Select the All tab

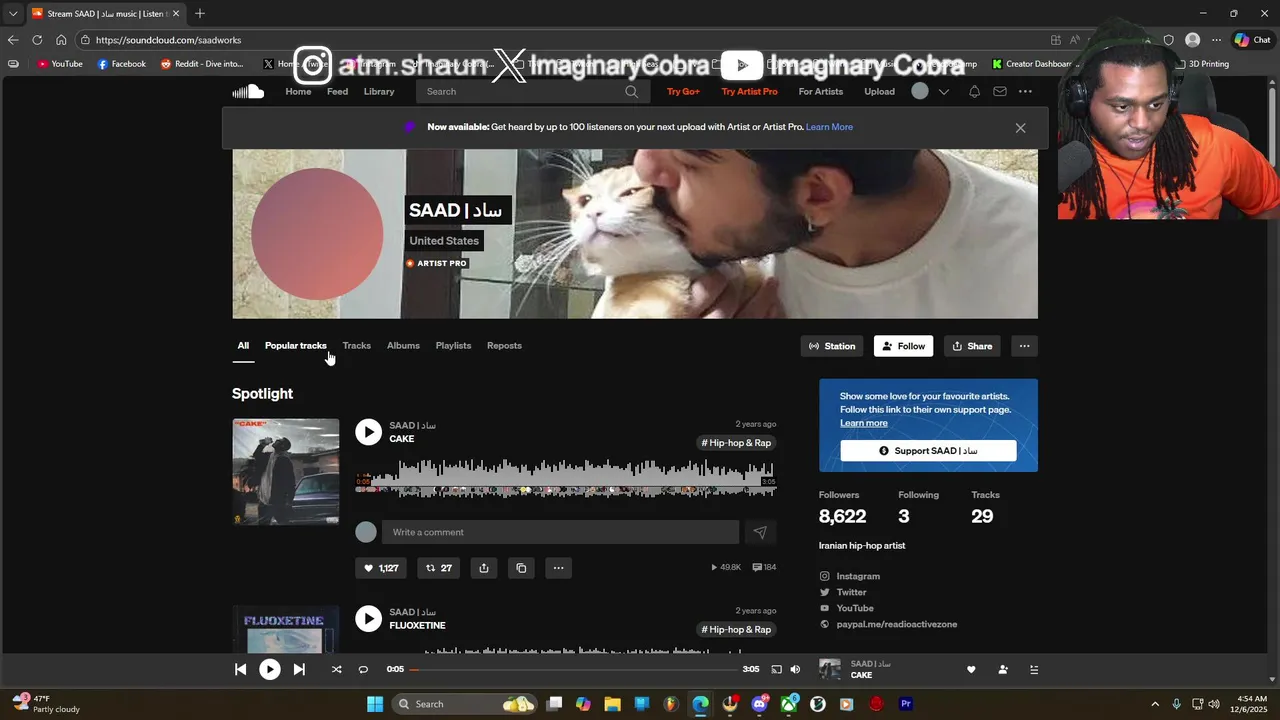[243, 346]
